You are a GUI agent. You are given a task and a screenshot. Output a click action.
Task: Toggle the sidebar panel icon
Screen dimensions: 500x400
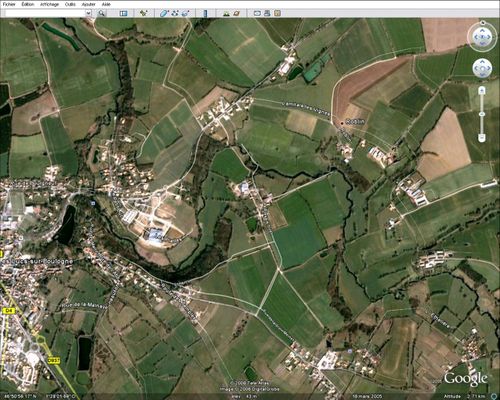pos(124,13)
